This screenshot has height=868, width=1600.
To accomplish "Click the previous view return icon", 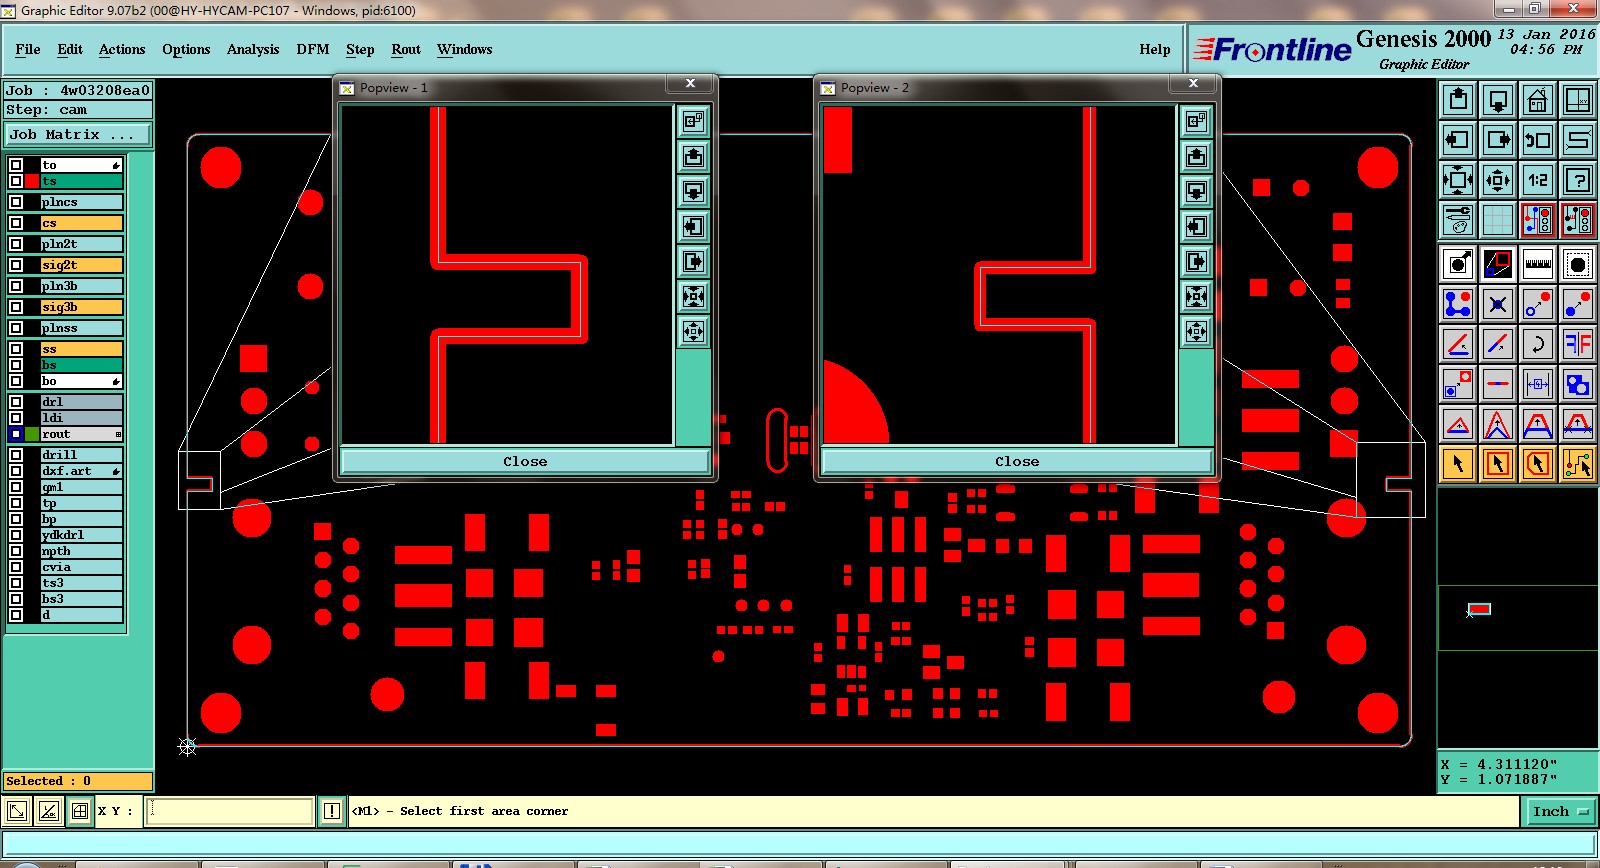I will (1538, 140).
